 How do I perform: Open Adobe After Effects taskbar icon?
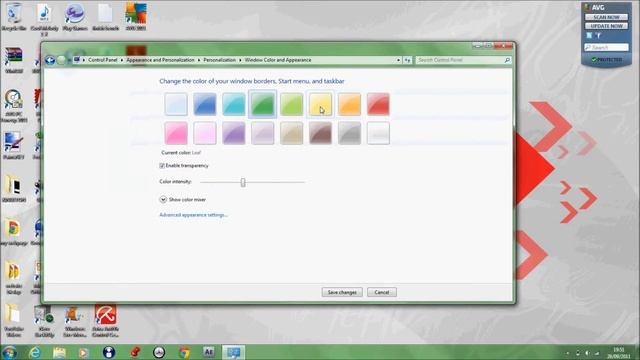coord(209,352)
